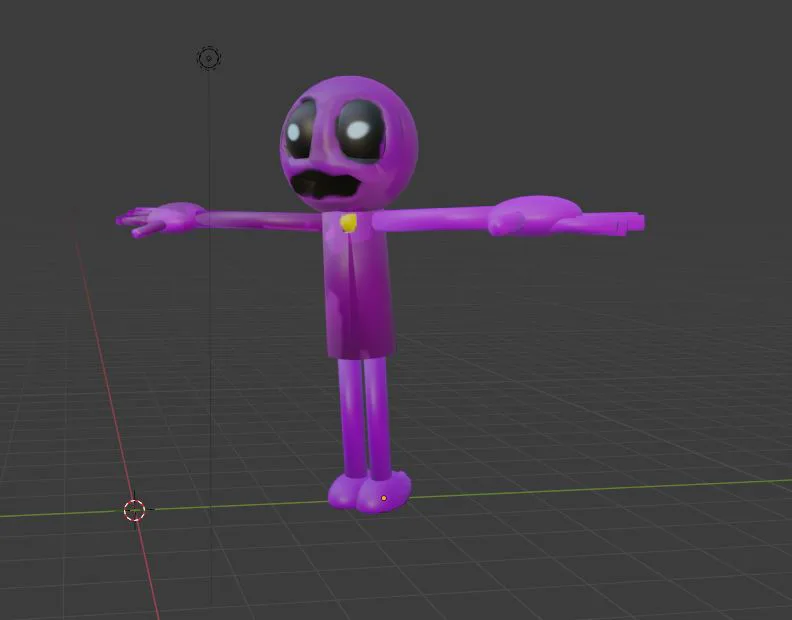Select the purple character's round head
This screenshot has width=792, height=620.
pos(349,144)
